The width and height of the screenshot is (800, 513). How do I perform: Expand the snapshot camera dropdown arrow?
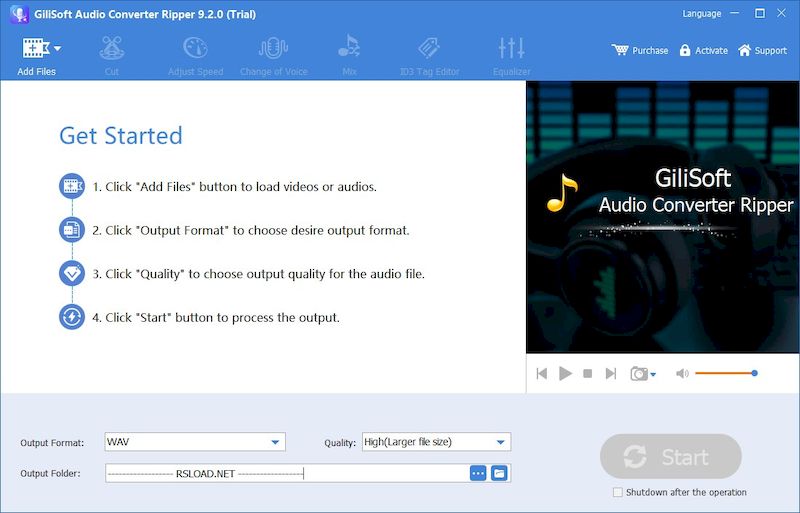click(x=654, y=375)
